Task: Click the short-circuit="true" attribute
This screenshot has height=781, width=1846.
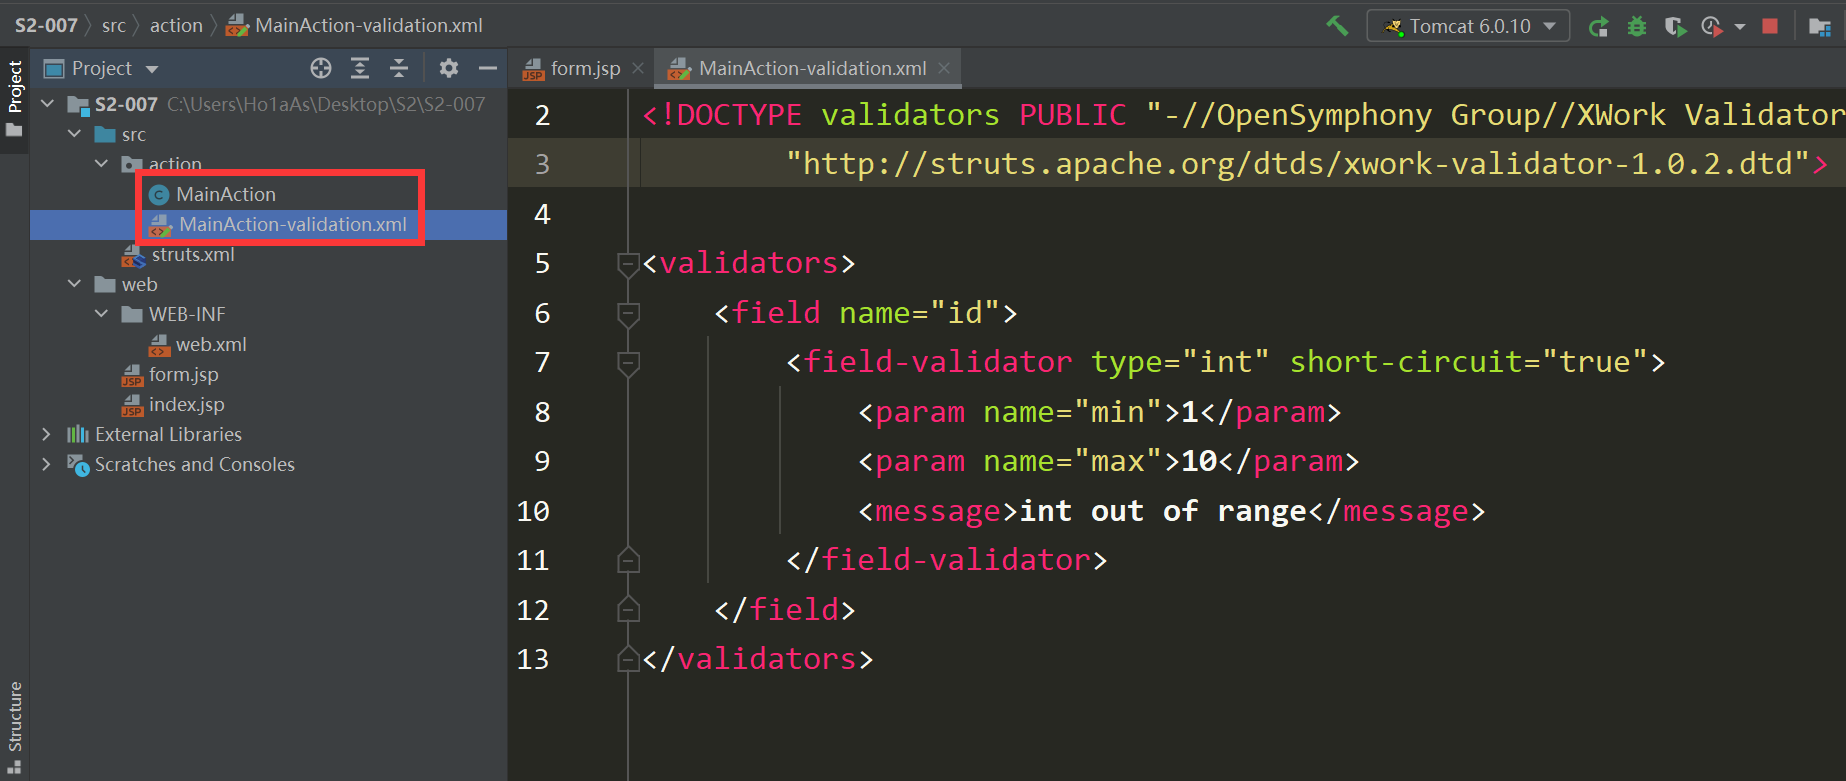Action: (1469, 362)
